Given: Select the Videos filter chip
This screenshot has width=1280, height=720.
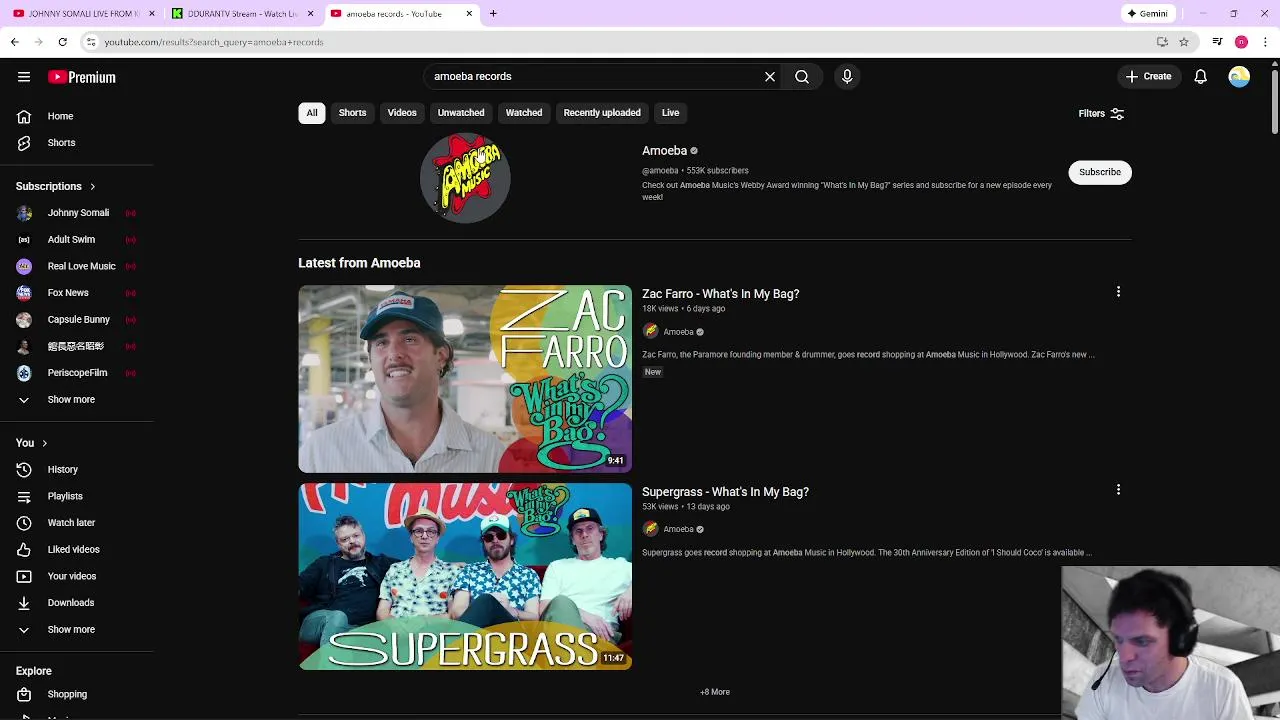Looking at the screenshot, I should click(x=402, y=113).
